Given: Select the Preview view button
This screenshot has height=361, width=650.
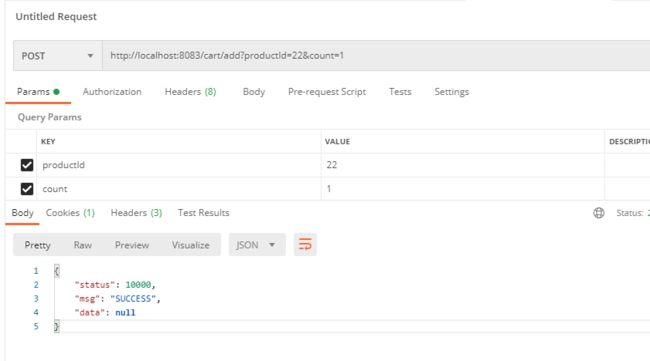Looking at the screenshot, I should click(x=132, y=245).
